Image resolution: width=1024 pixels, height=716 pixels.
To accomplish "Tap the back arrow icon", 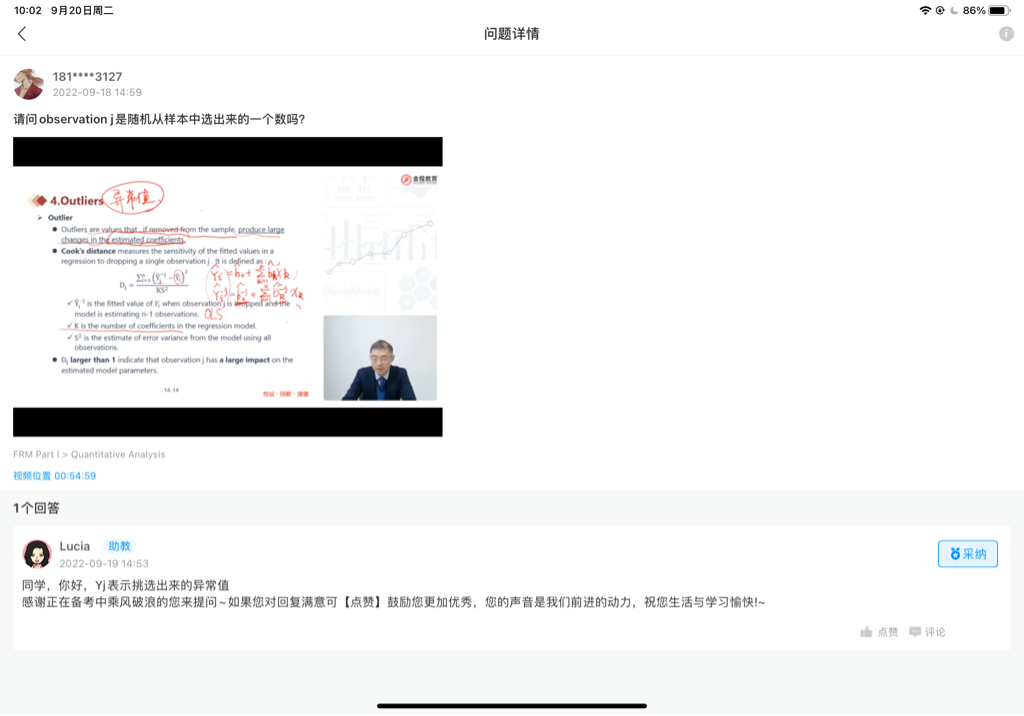I will 22,34.
